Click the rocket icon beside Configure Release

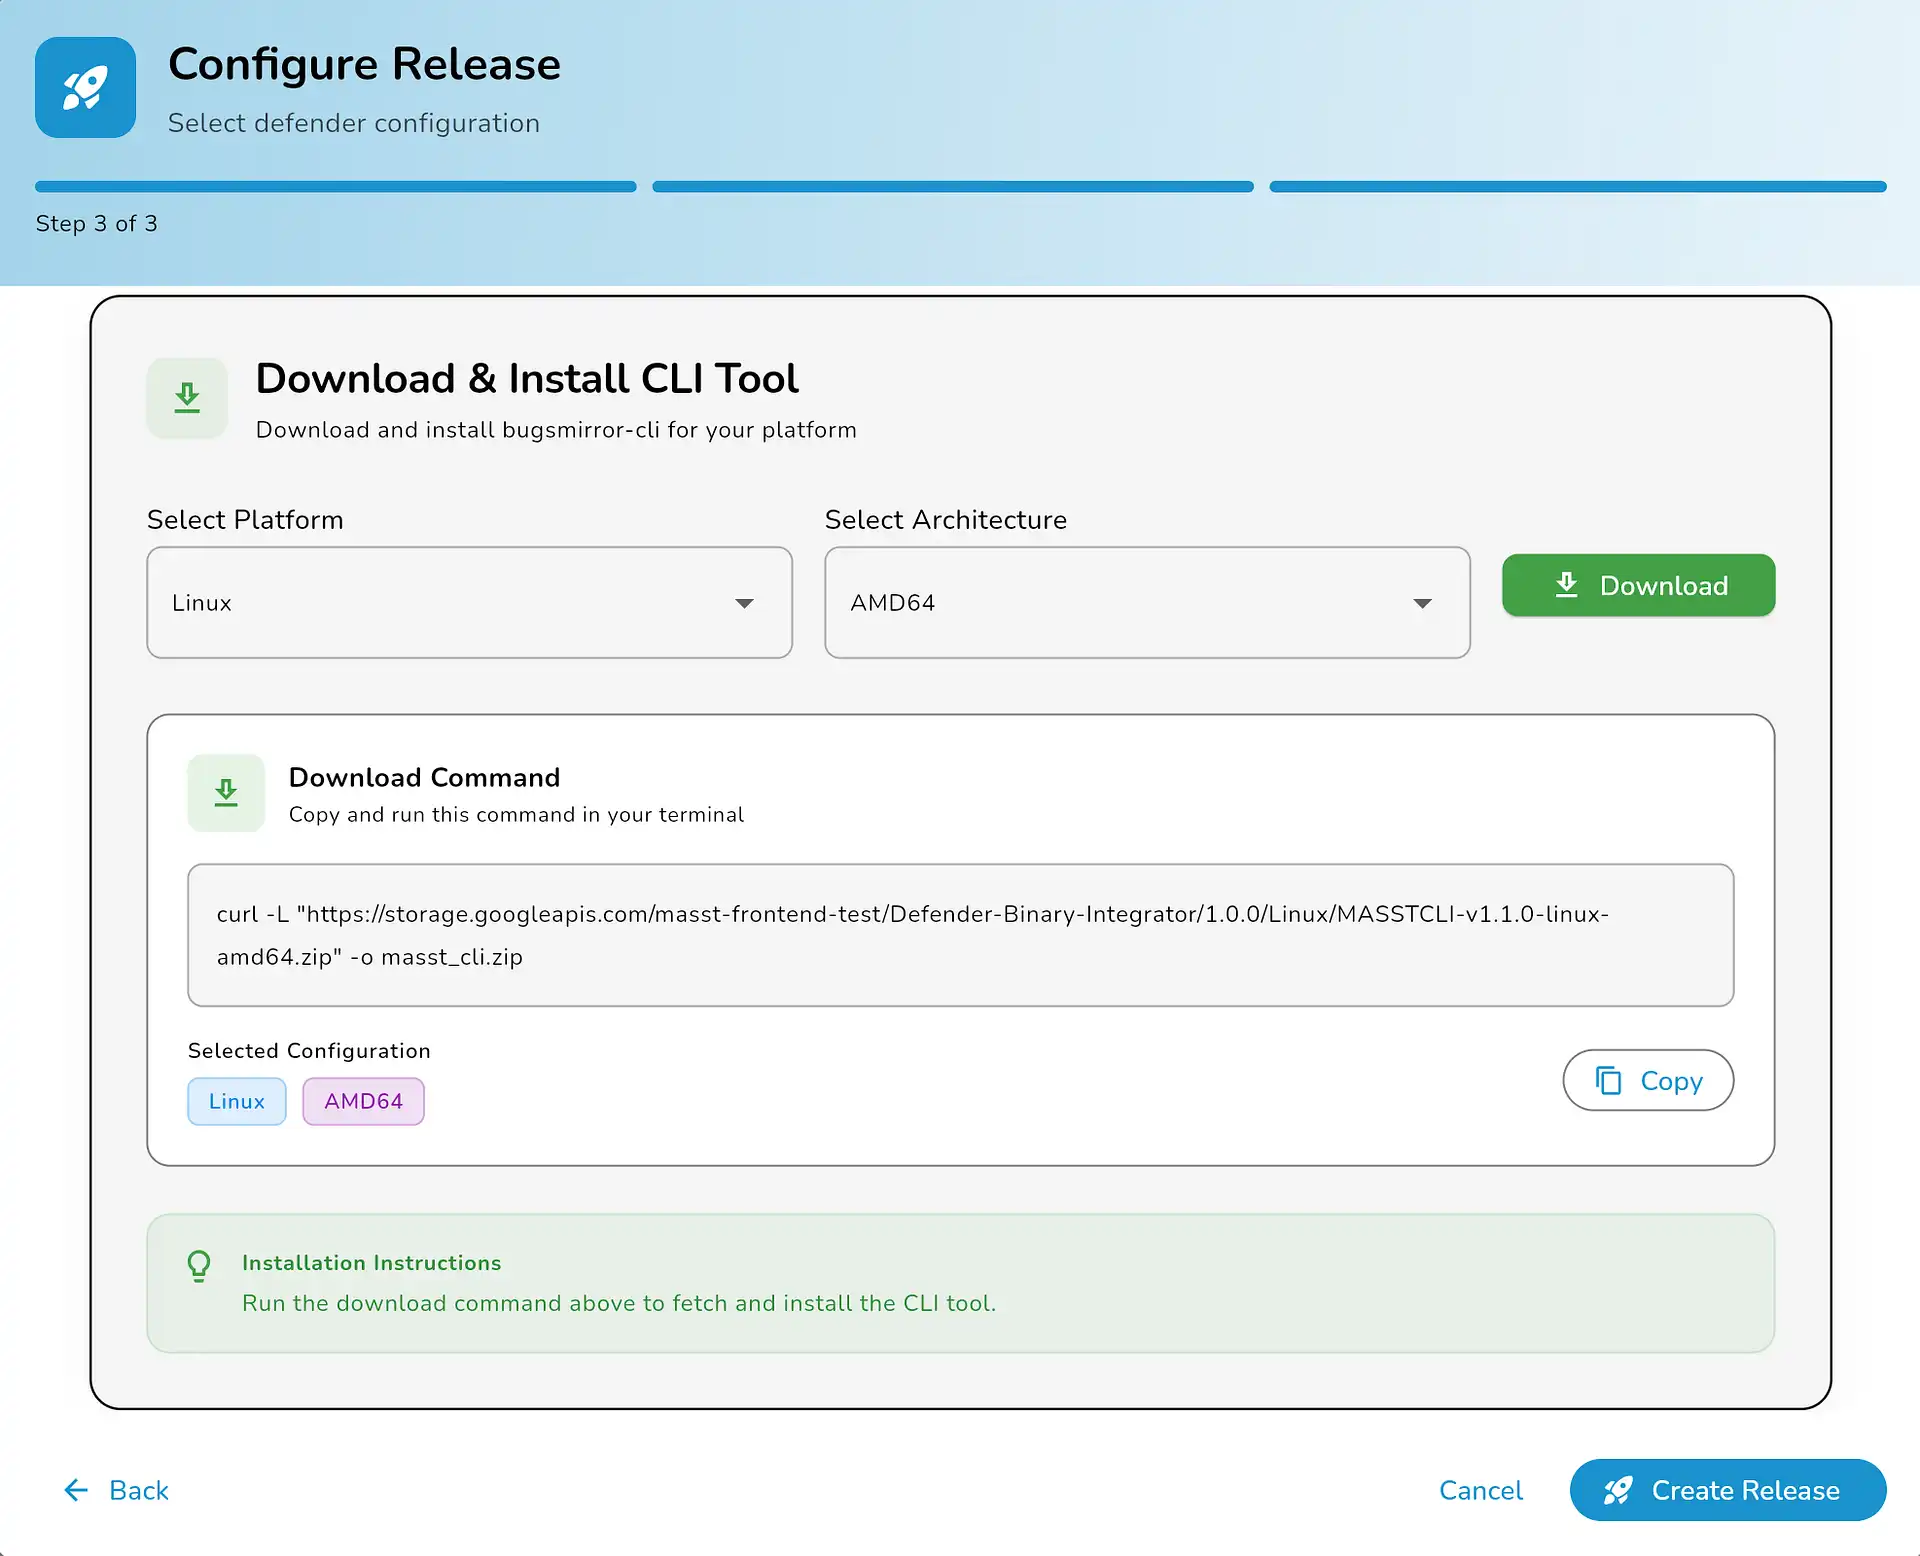[x=85, y=88]
